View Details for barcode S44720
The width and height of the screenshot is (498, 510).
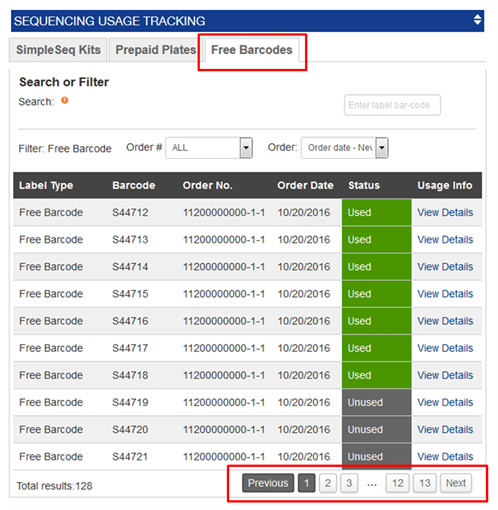(445, 429)
